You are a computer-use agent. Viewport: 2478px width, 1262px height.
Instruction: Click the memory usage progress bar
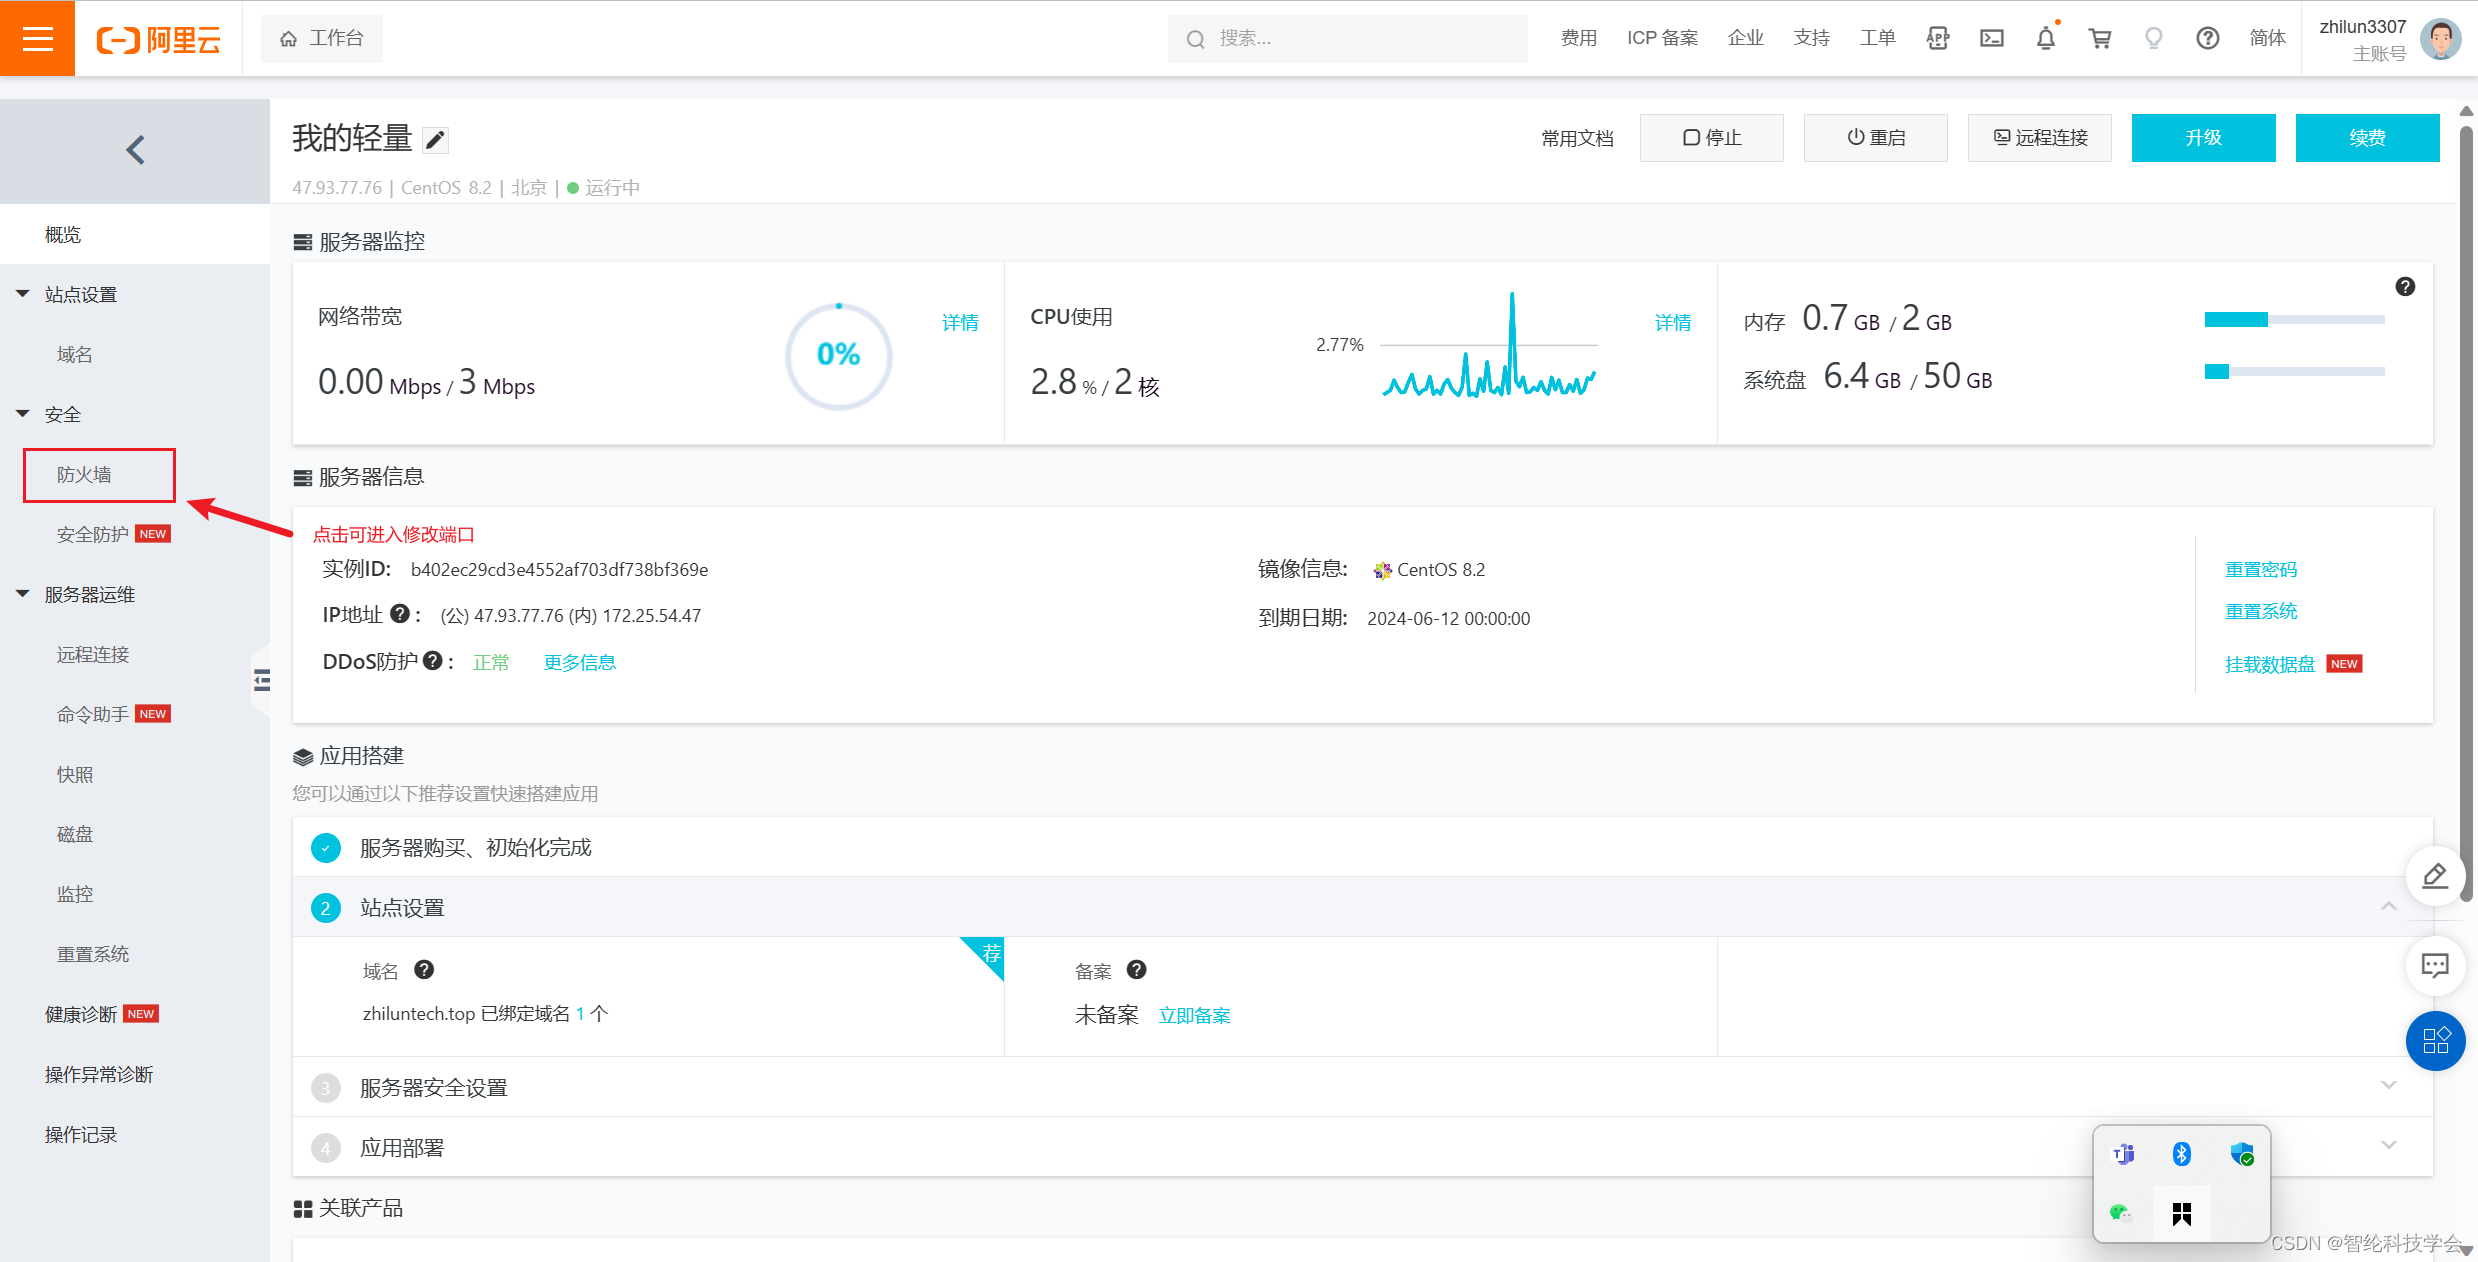2293,320
